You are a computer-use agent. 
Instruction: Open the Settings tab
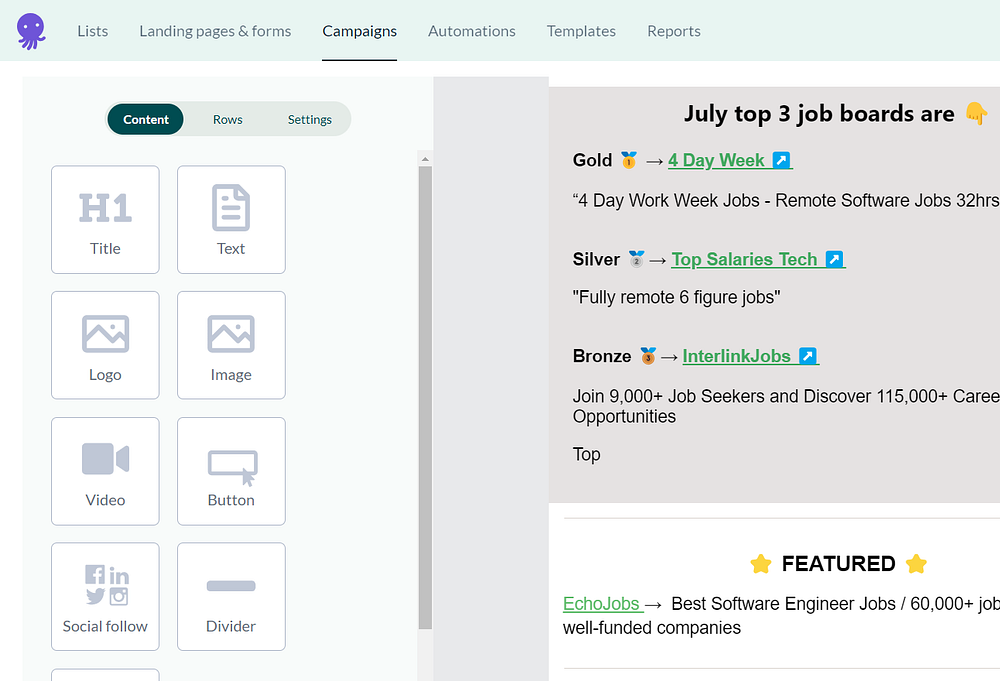coord(309,119)
